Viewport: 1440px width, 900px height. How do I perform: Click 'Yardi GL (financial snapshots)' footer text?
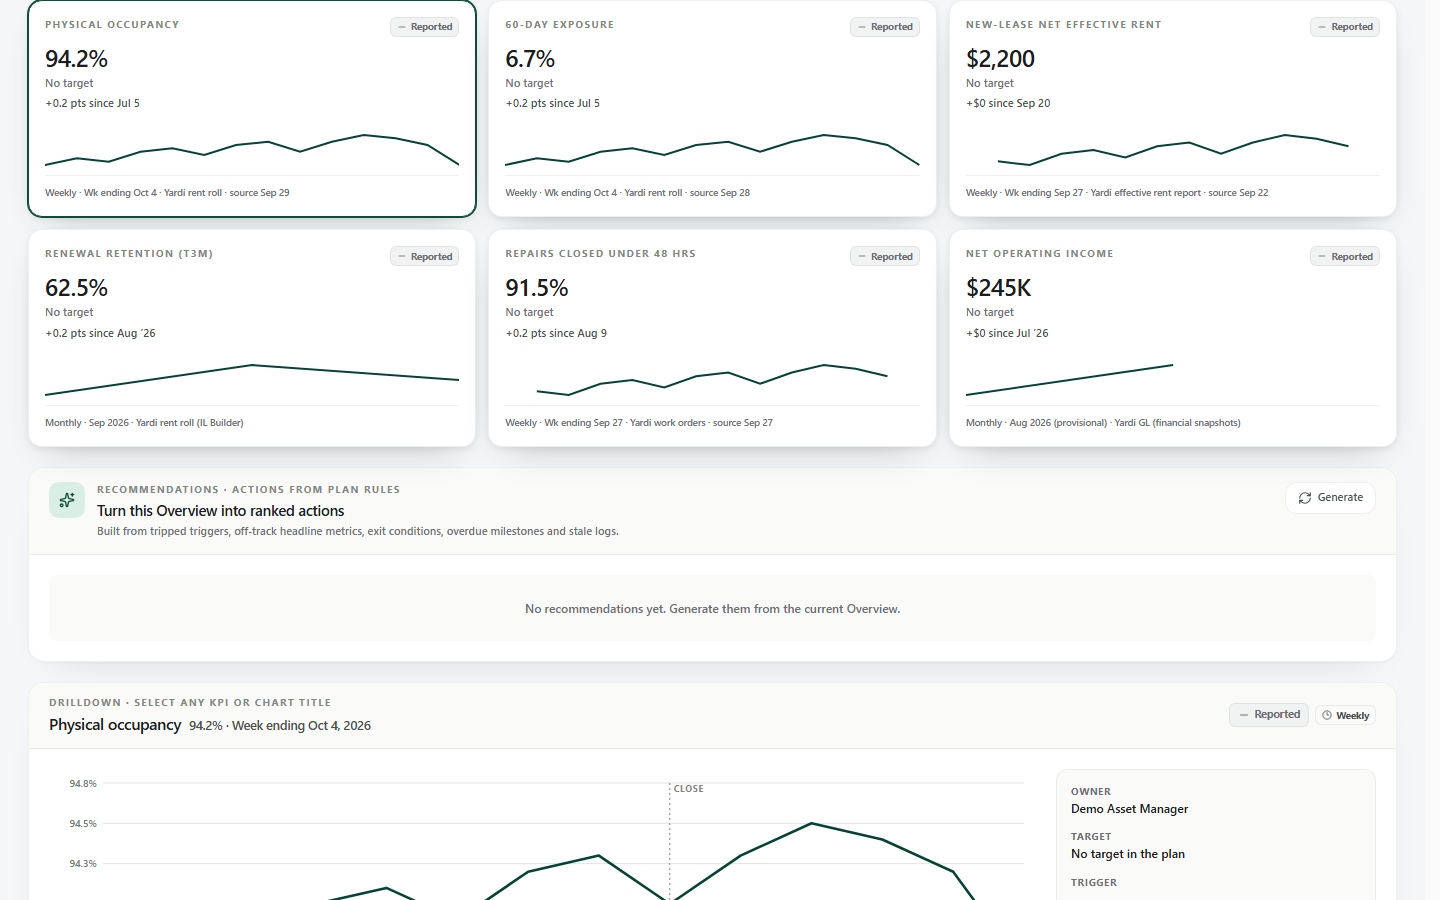[1177, 423]
